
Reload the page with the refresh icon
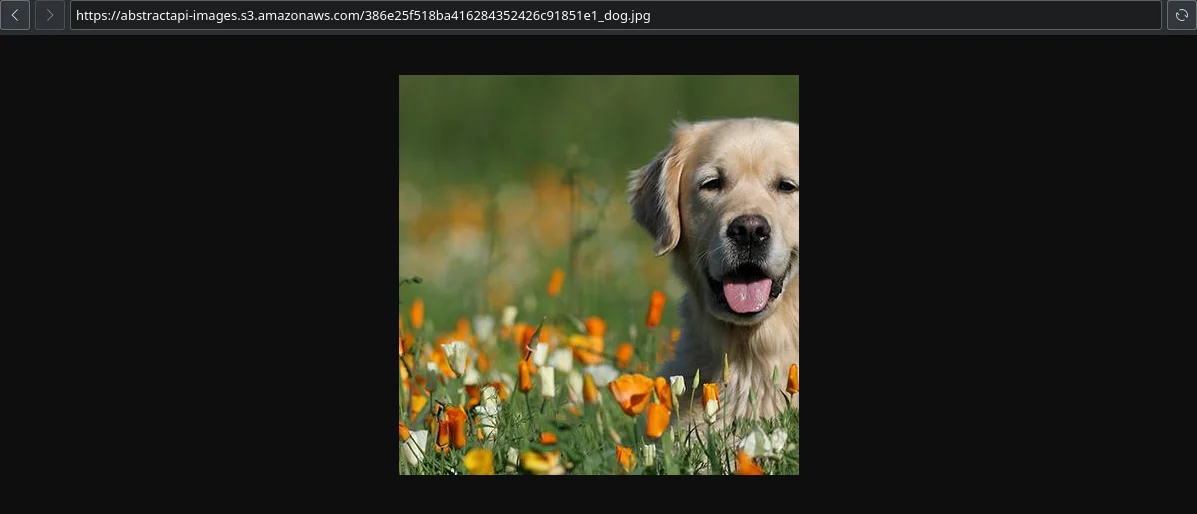click(x=1182, y=15)
